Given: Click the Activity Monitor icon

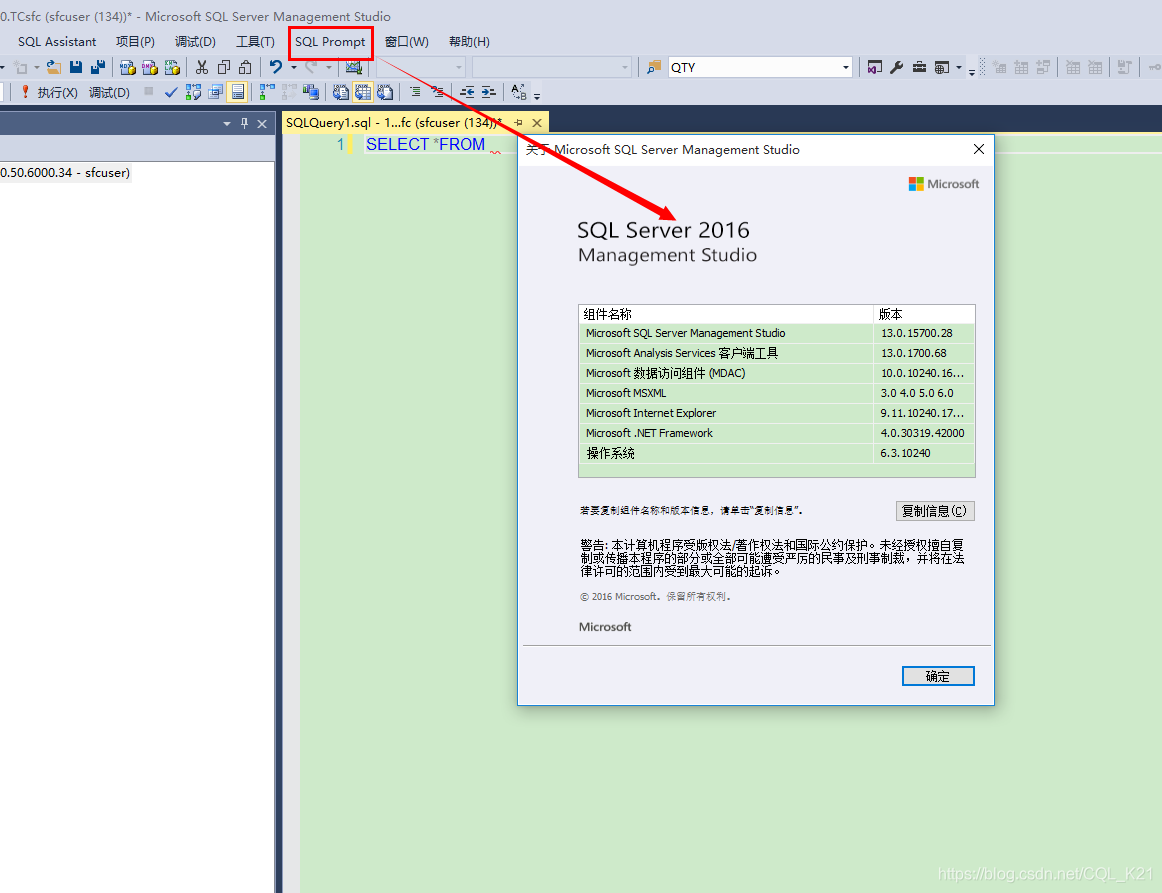Looking at the screenshot, I should (x=353, y=67).
